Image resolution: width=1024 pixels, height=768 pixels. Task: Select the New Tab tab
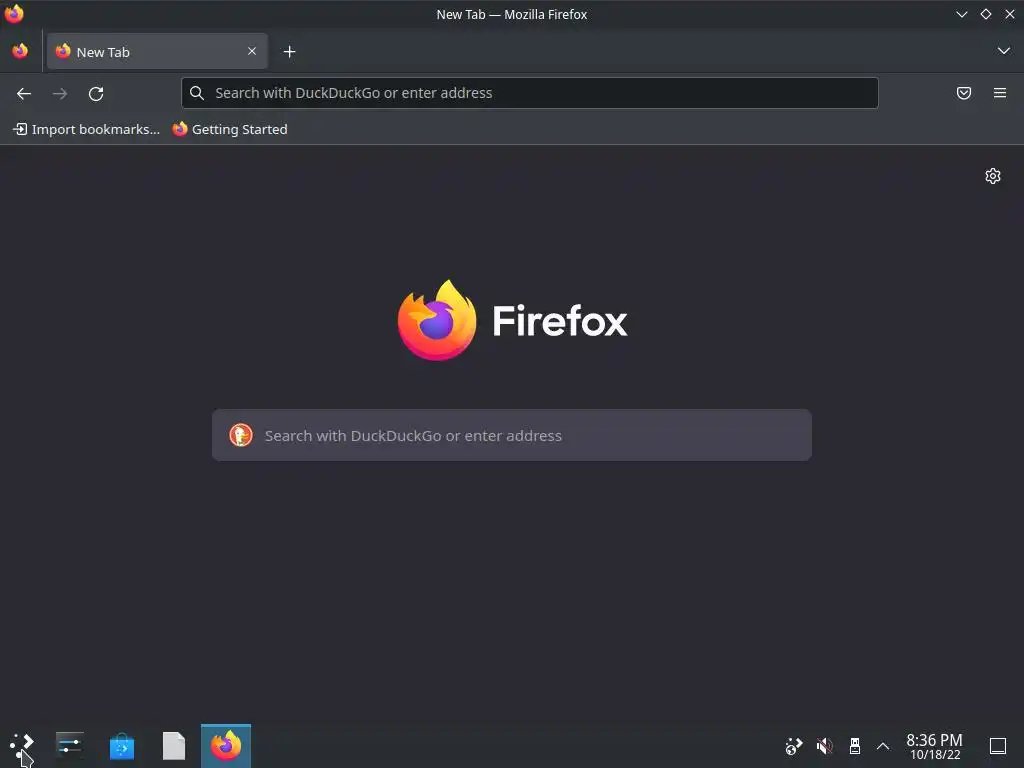(157, 51)
